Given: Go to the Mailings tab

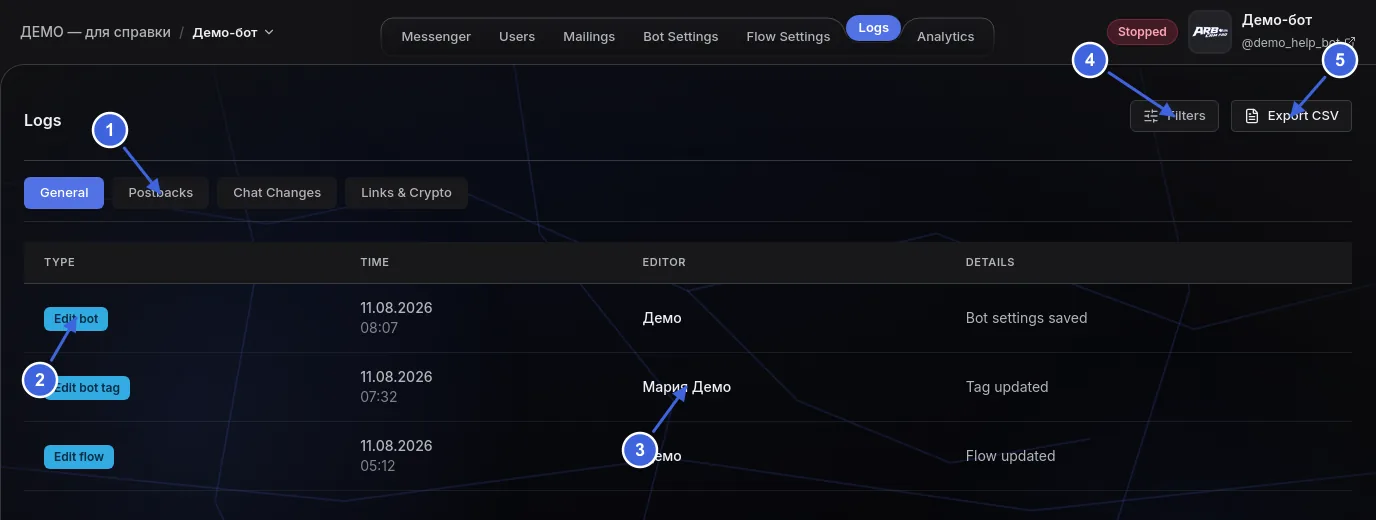Looking at the screenshot, I should coord(589,36).
